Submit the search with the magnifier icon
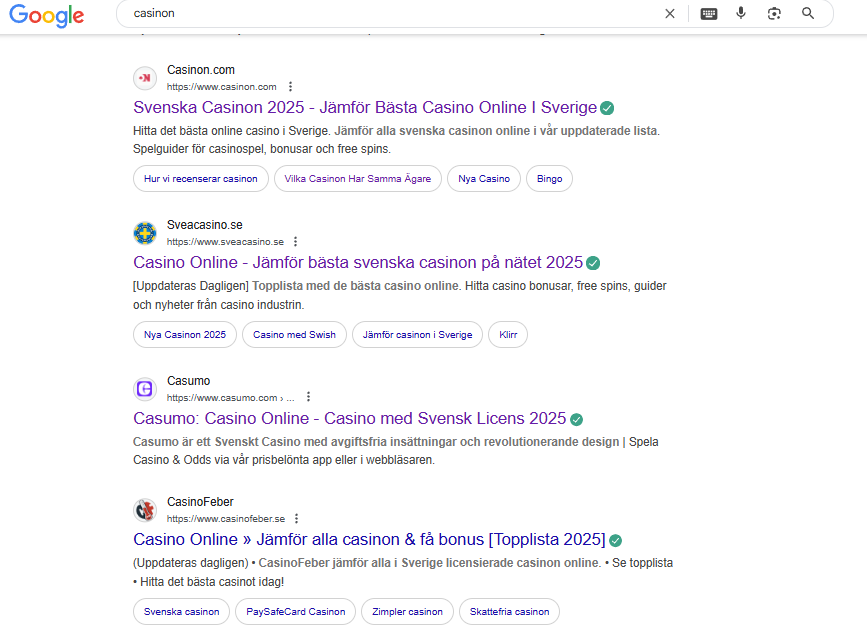The image size is (867, 632). [808, 13]
